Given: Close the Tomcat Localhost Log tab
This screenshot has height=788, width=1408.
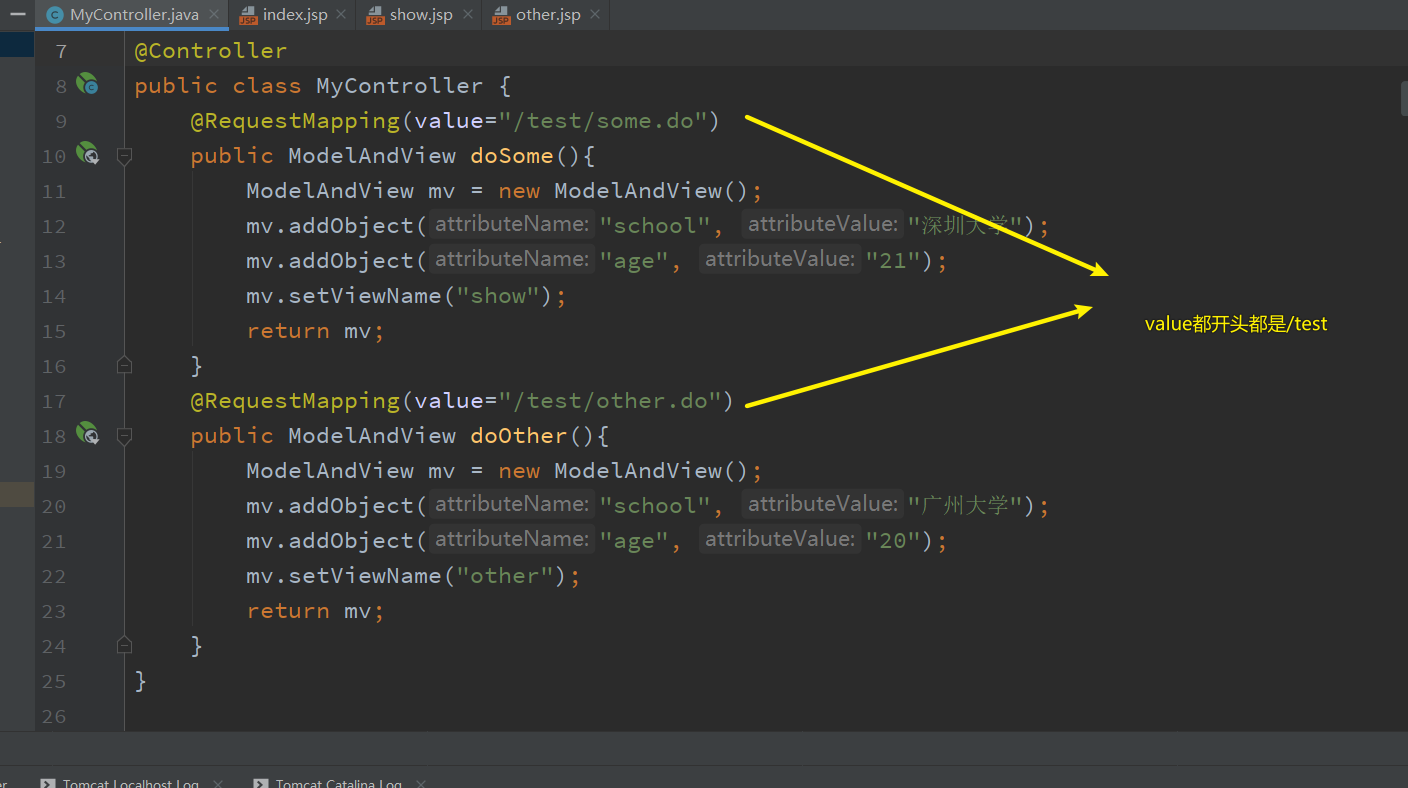Looking at the screenshot, I should [218, 784].
